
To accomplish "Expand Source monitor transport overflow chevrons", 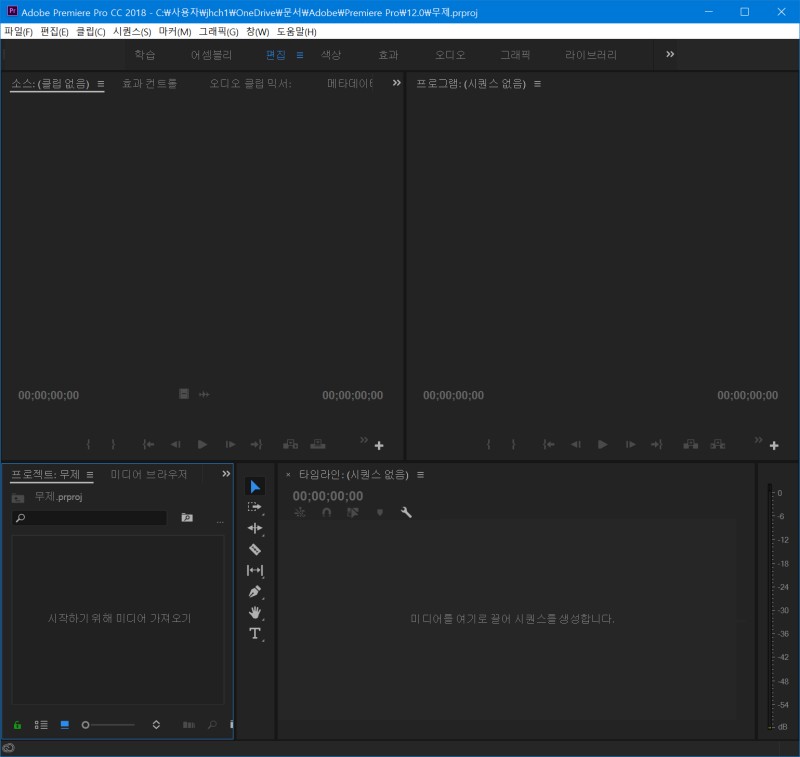I will pos(364,440).
